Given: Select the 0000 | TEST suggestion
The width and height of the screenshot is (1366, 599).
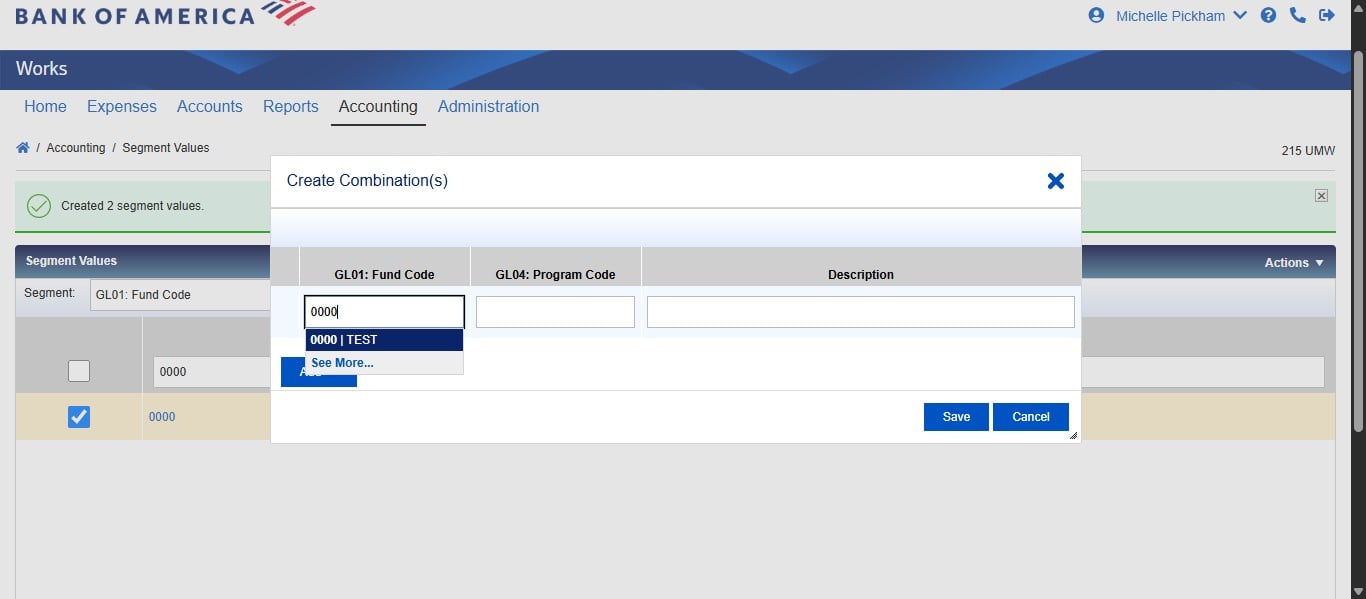Looking at the screenshot, I should [384, 339].
